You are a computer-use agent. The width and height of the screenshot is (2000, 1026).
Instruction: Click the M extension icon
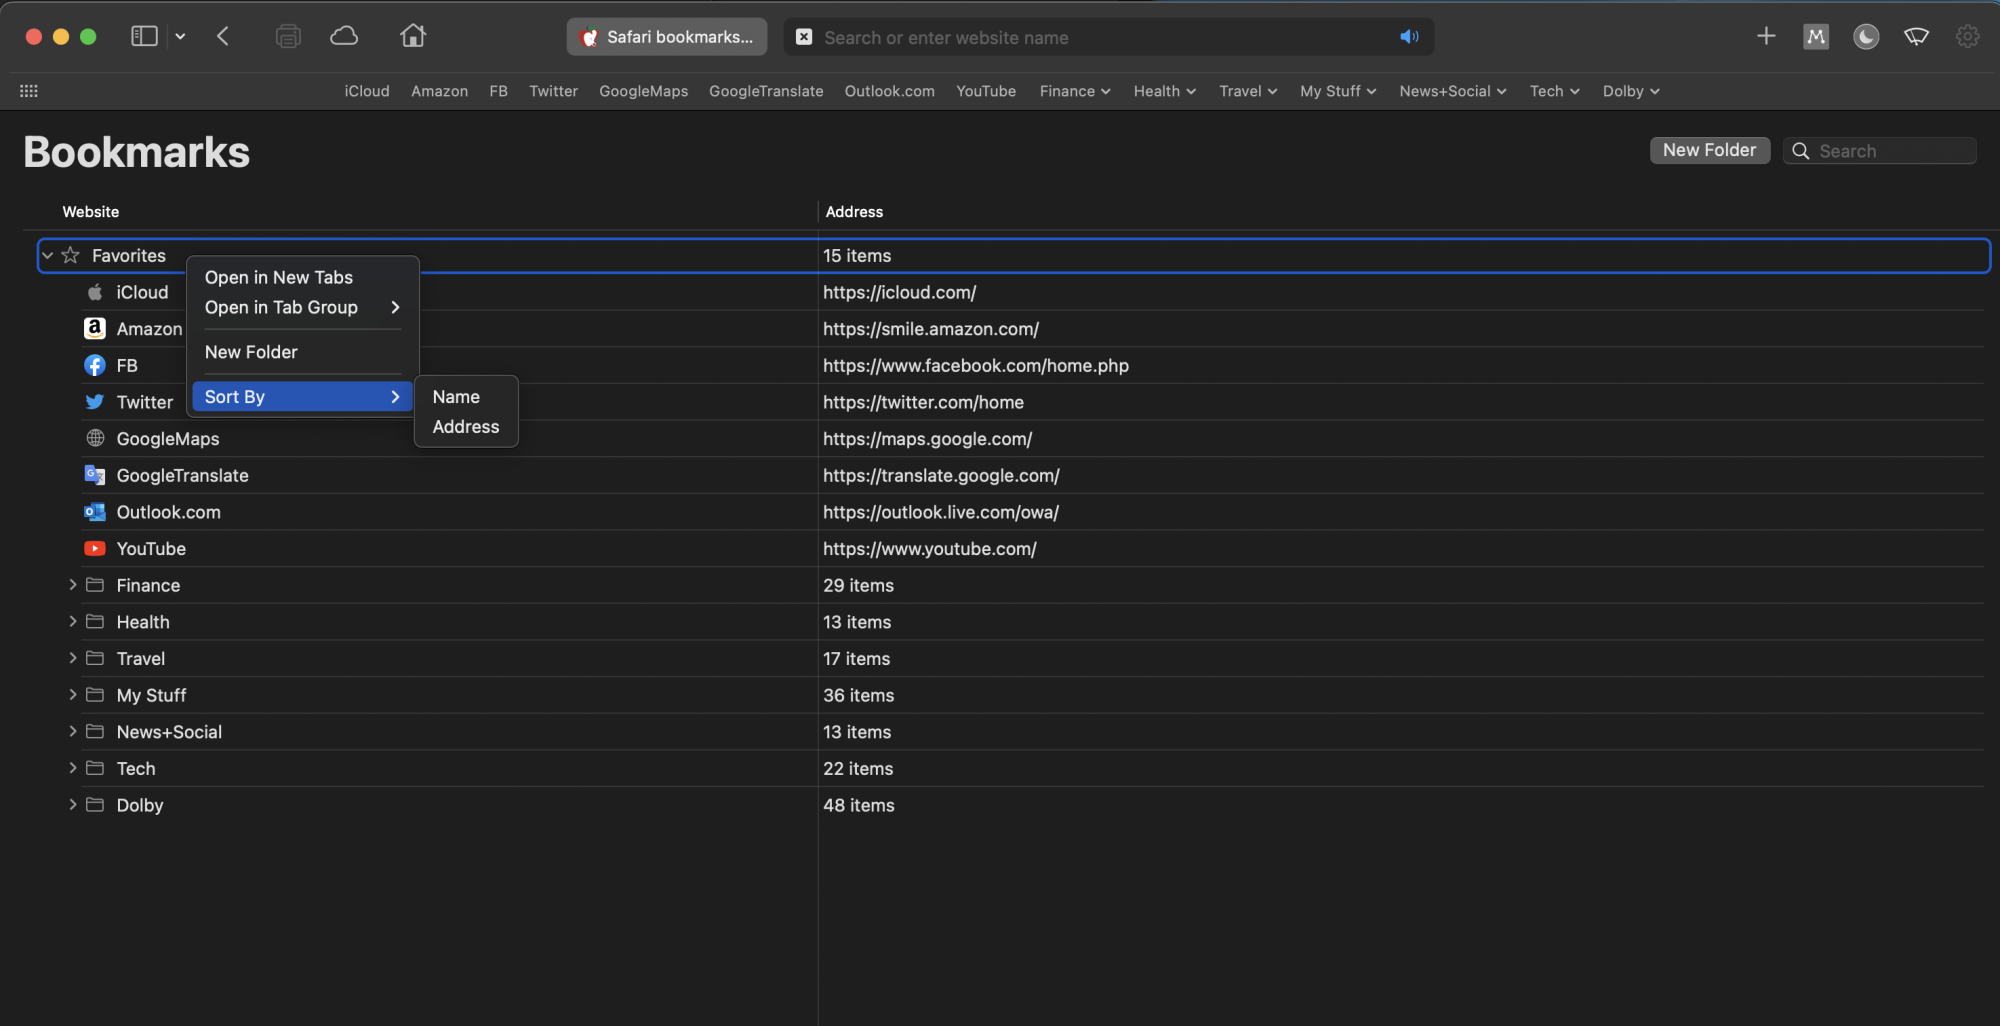tap(1816, 37)
